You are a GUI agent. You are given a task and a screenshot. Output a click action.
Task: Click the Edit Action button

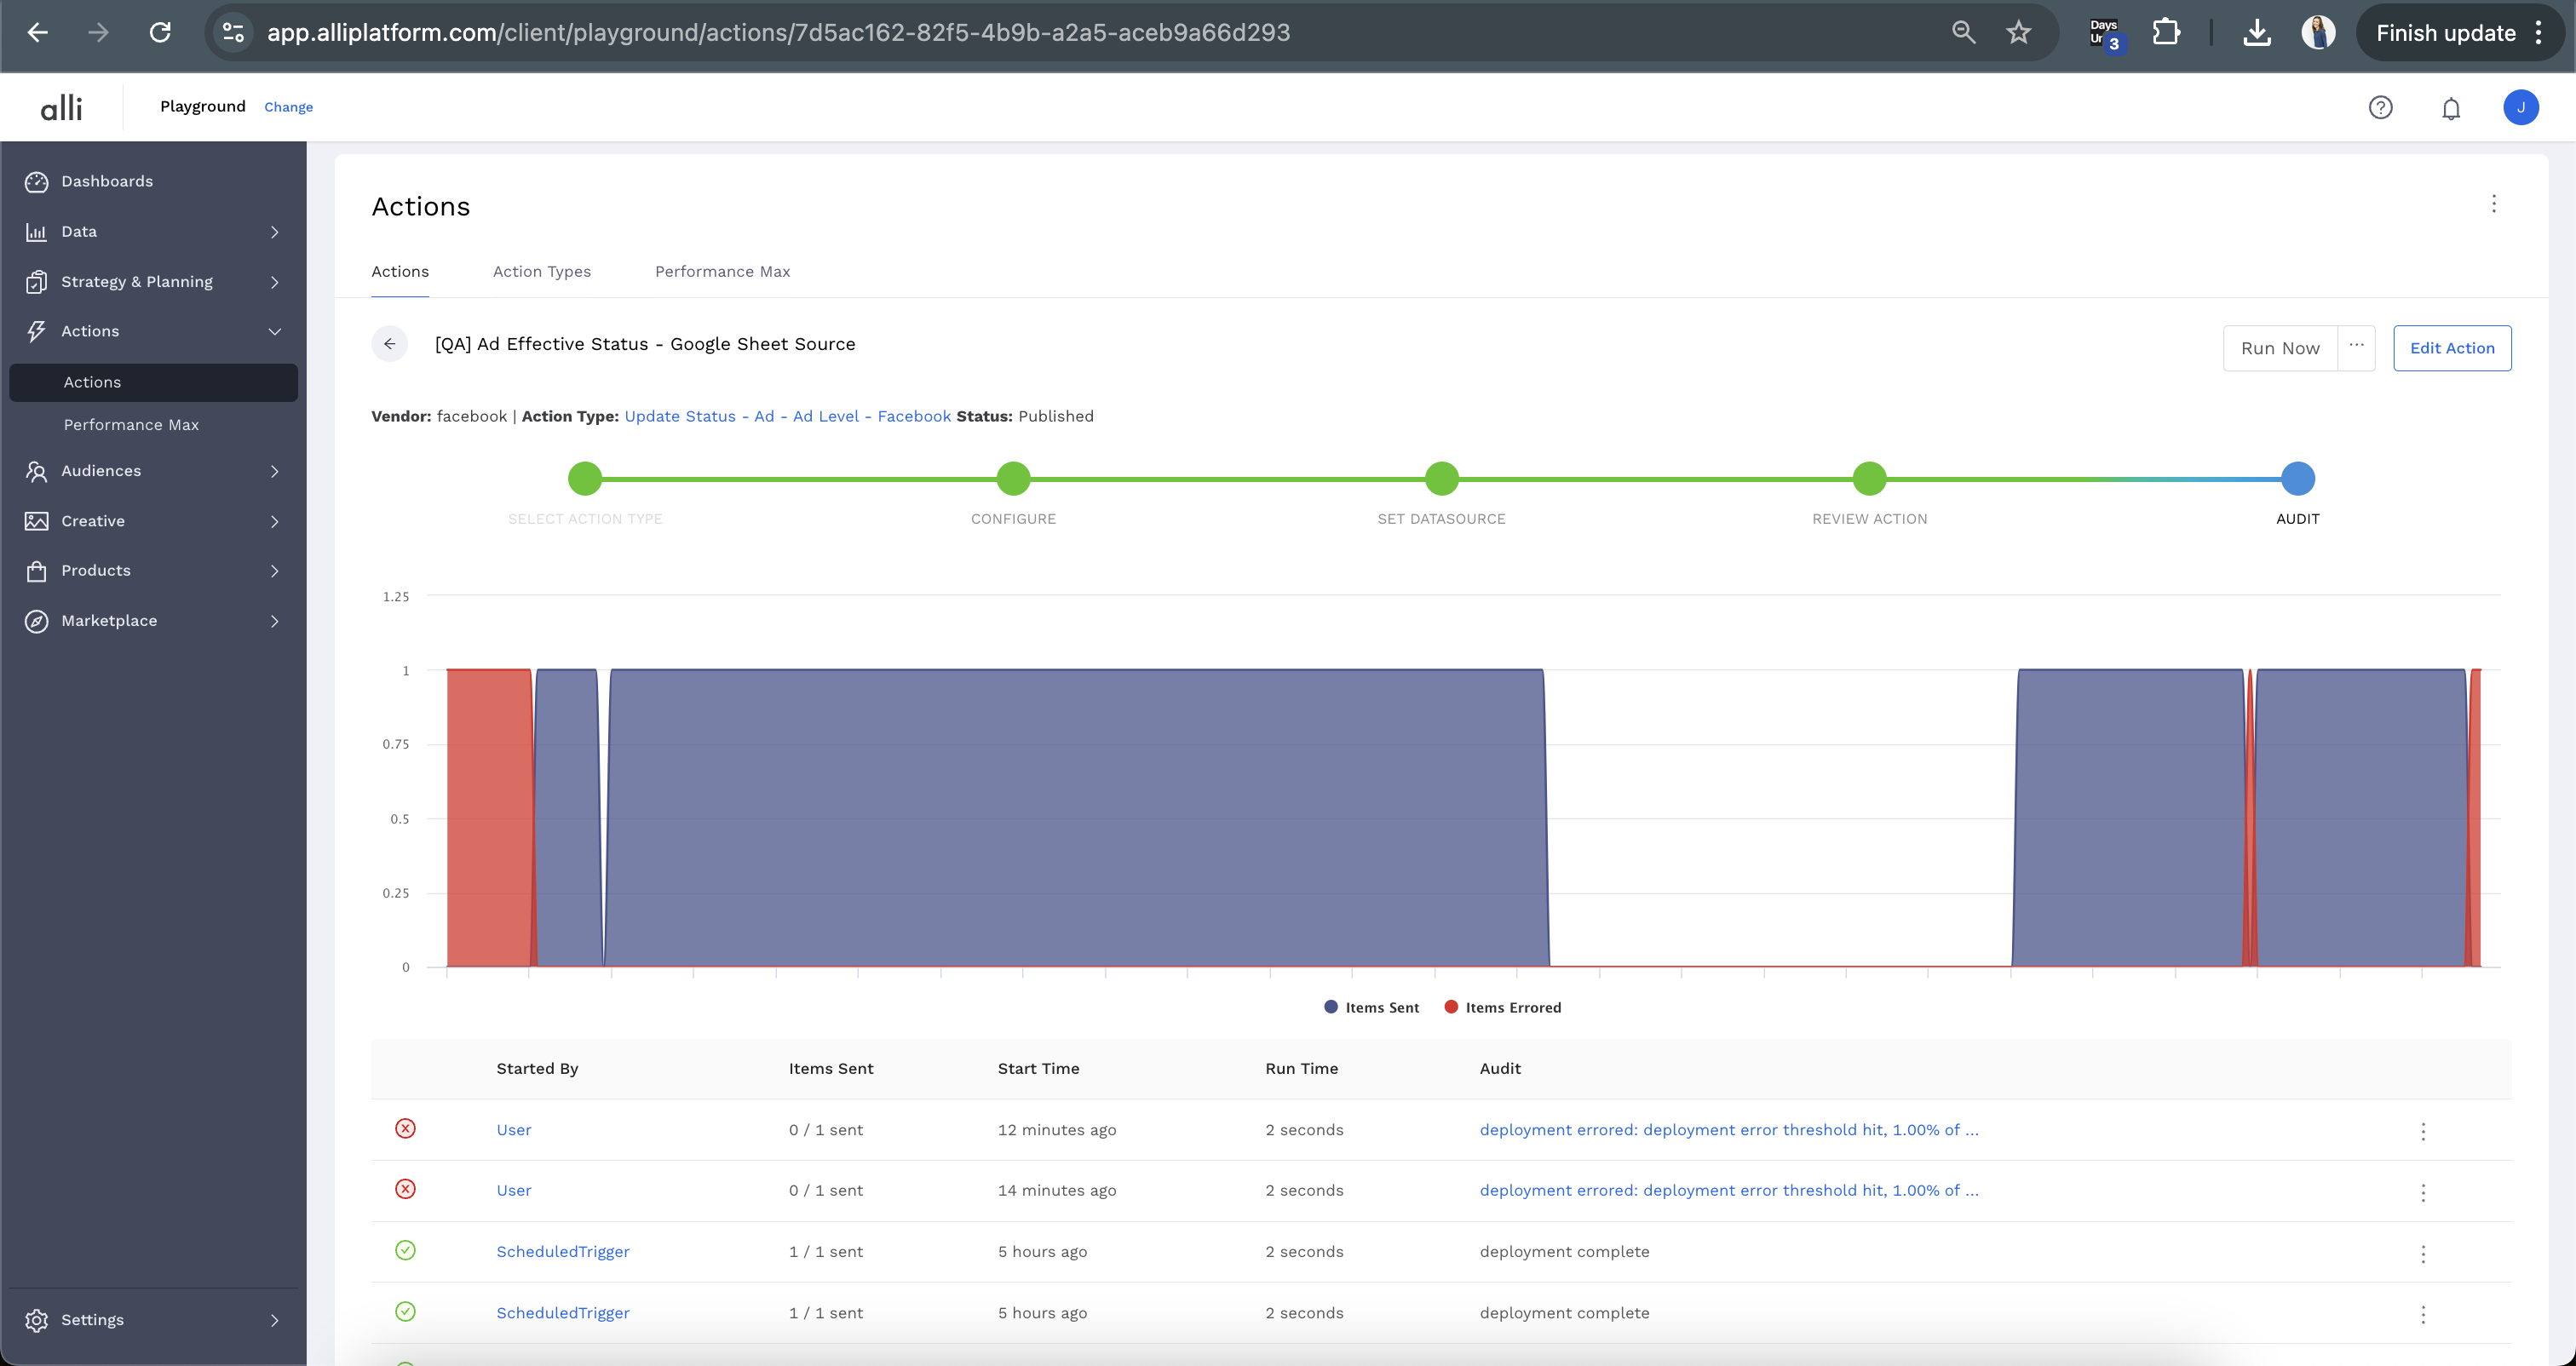click(x=2451, y=348)
